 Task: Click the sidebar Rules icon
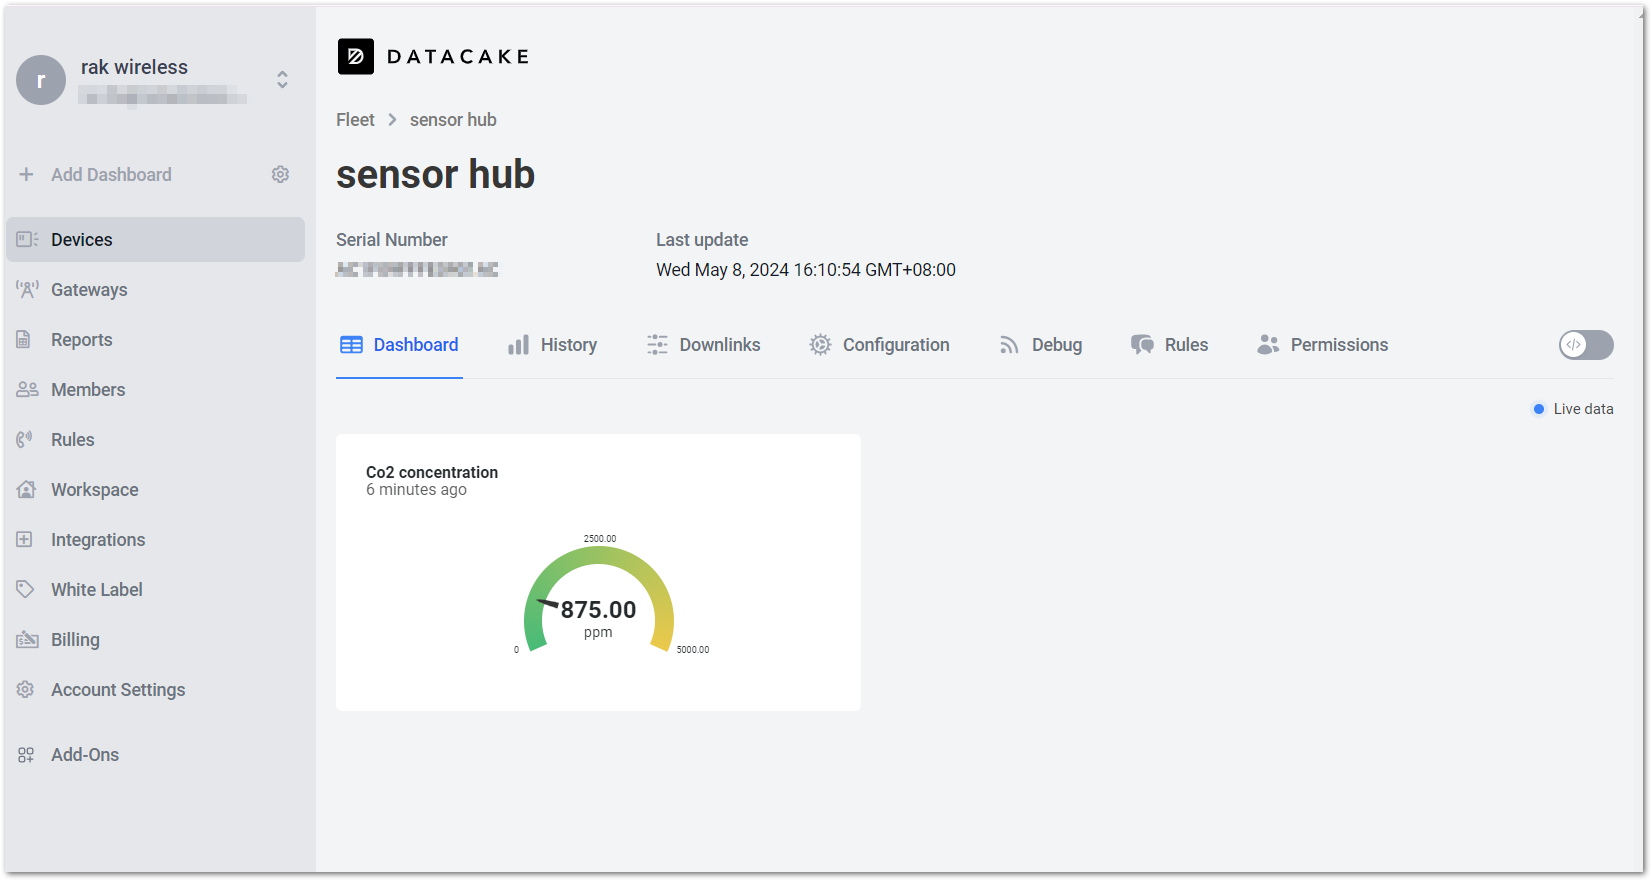[x=25, y=440]
